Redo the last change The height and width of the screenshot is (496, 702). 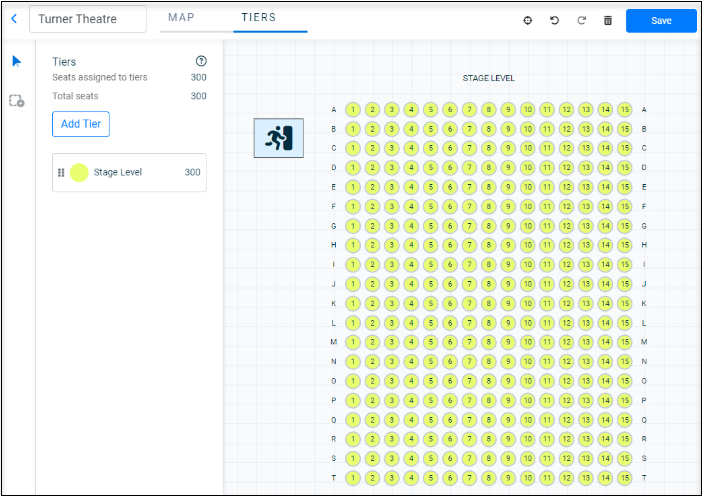tap(581, 21)
